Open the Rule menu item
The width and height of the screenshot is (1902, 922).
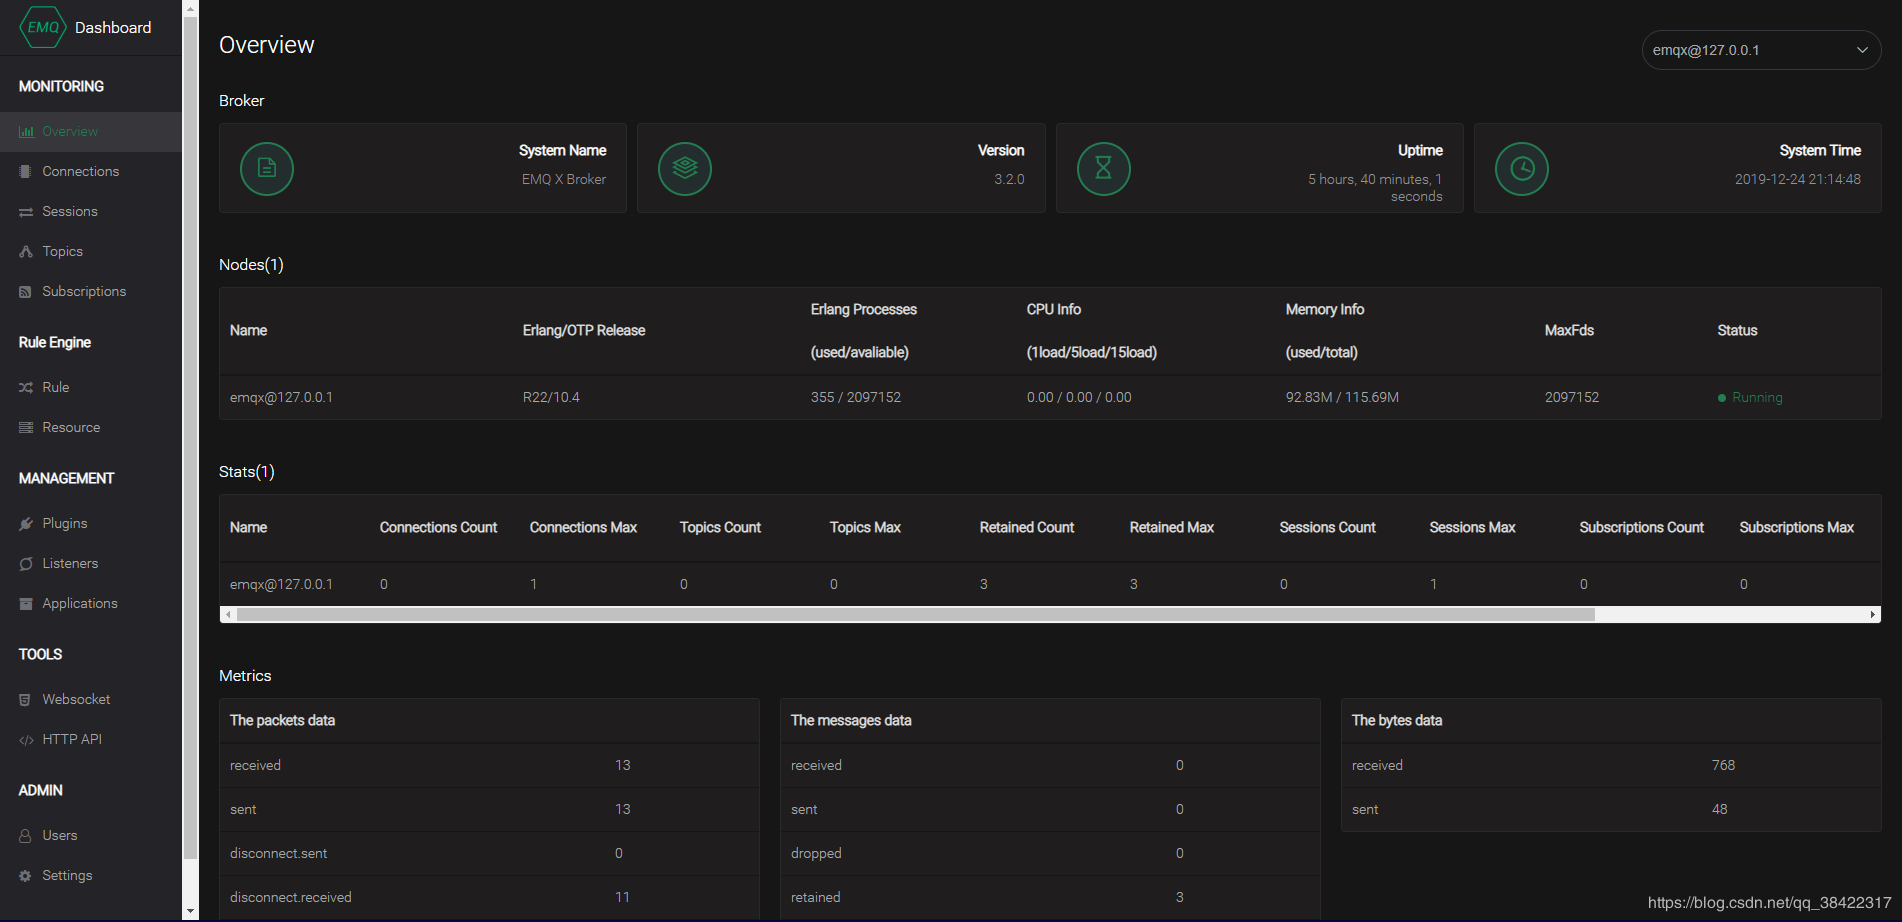(x=91, y=387)
